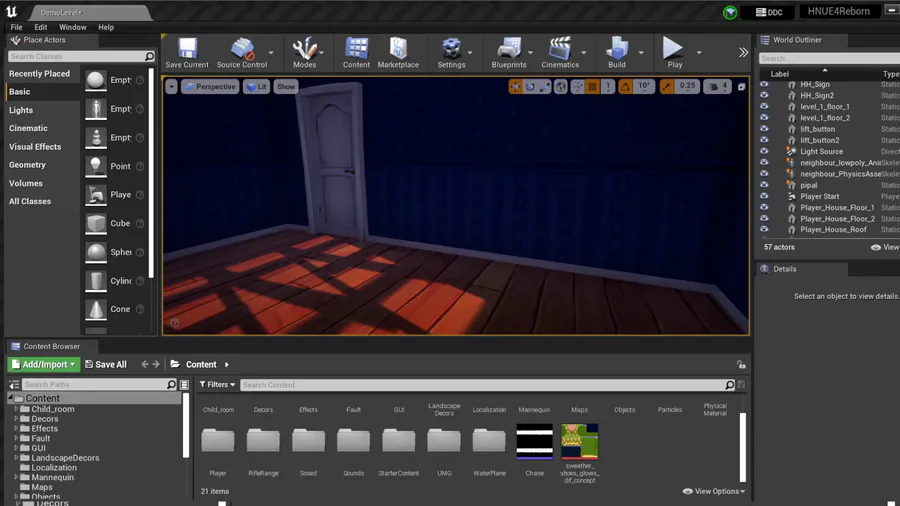Open the Marketplace toolbar icon
This screenshot has width=900, height=506.
pyautogui.click(x=398, y=53)
